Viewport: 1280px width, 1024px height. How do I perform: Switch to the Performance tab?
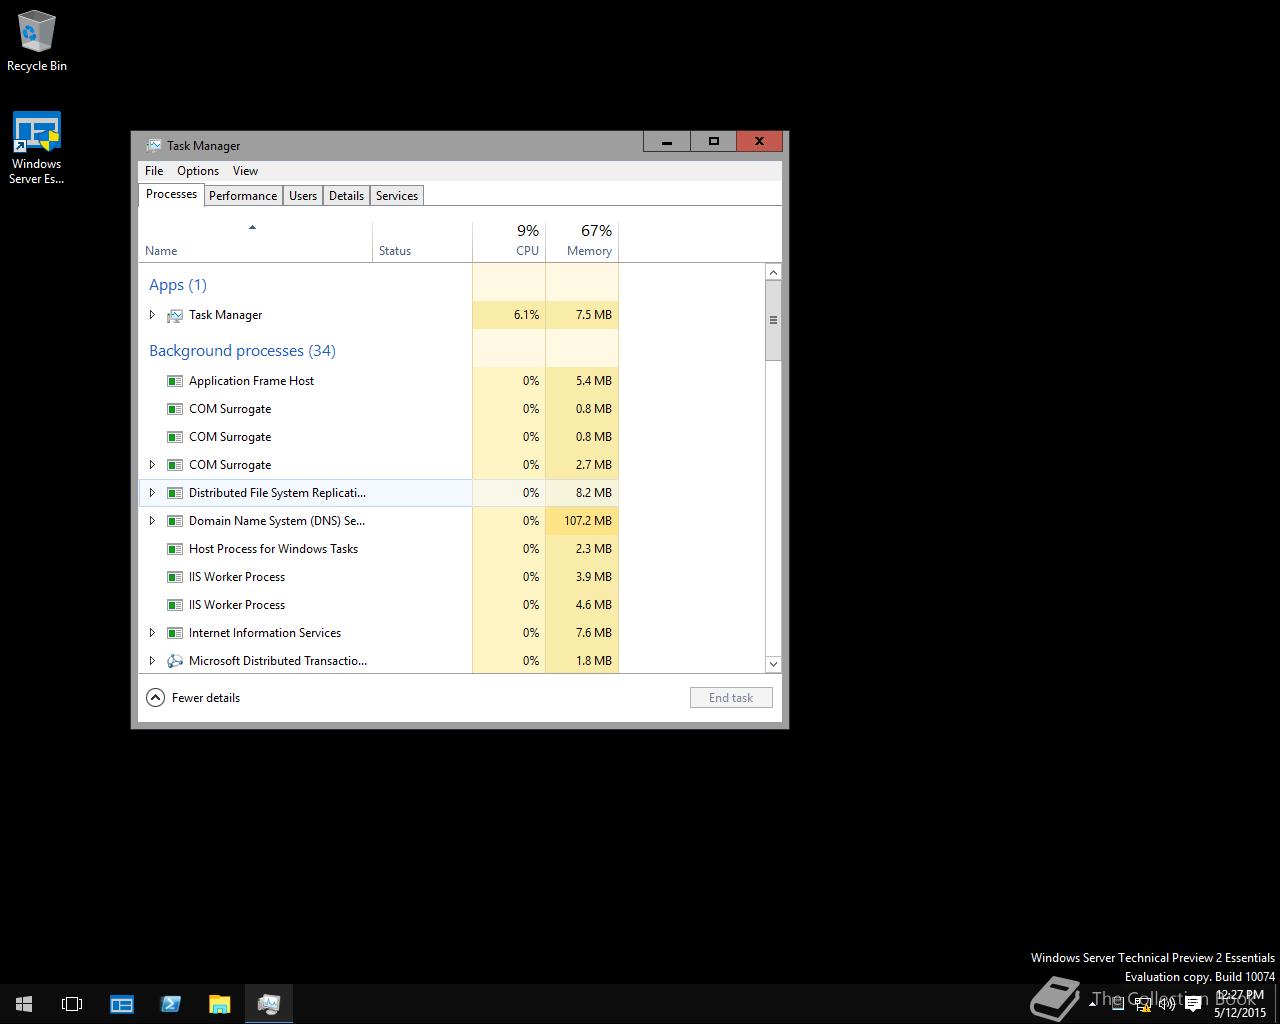[243, 196]
